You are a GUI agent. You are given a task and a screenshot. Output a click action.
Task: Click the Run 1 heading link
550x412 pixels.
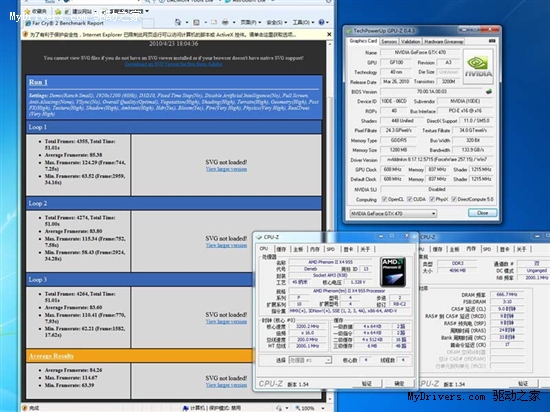(38, 82)
